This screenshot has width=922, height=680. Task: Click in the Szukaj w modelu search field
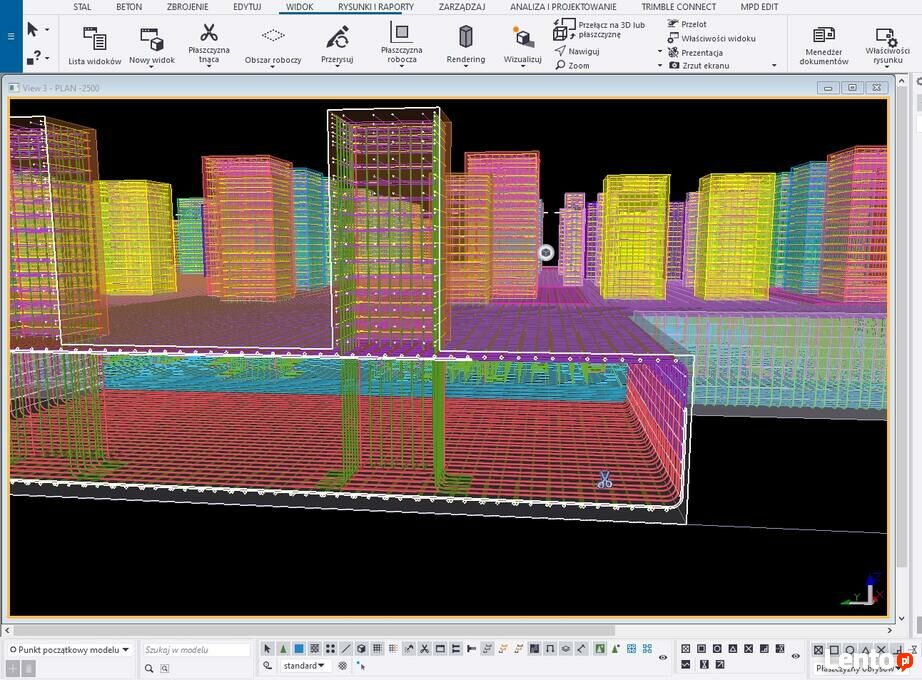click(x=196, y=649)
